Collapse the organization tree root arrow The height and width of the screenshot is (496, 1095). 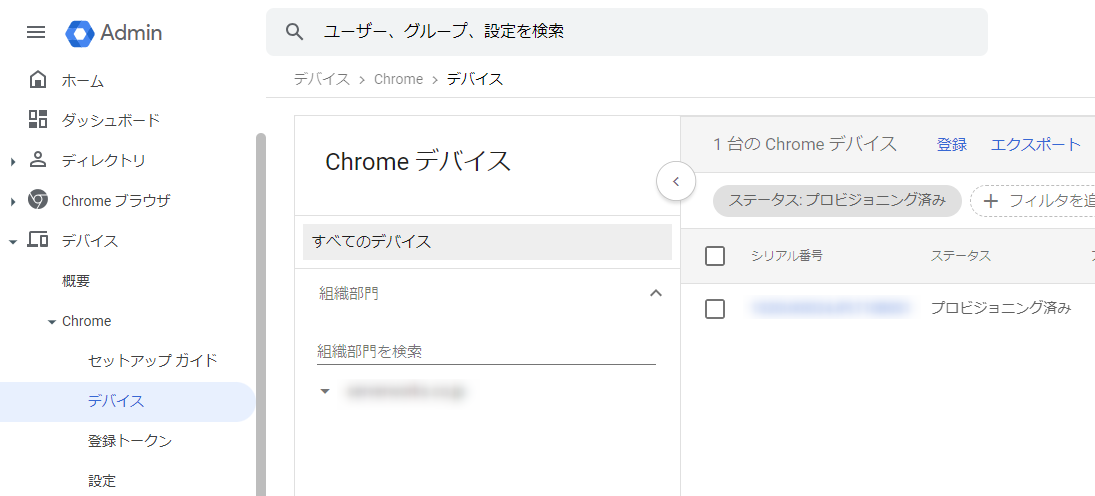324,391
